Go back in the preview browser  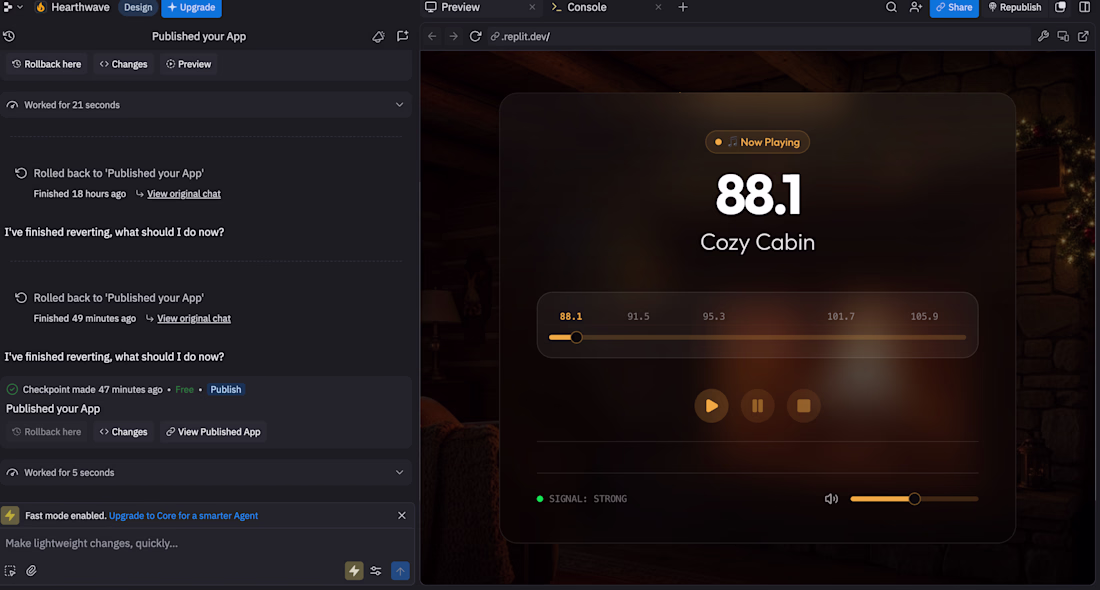click(432, 36)
